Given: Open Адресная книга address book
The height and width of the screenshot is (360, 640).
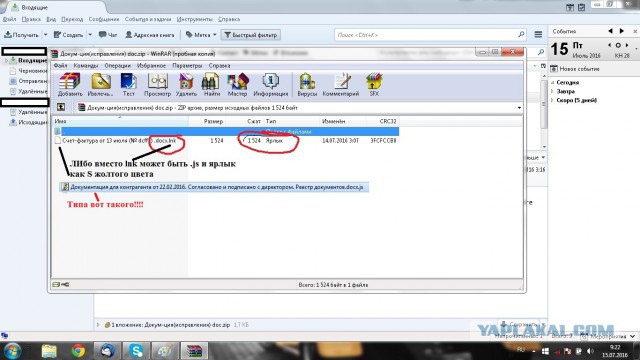Looking at the screenshot, I should pos(150,35).
